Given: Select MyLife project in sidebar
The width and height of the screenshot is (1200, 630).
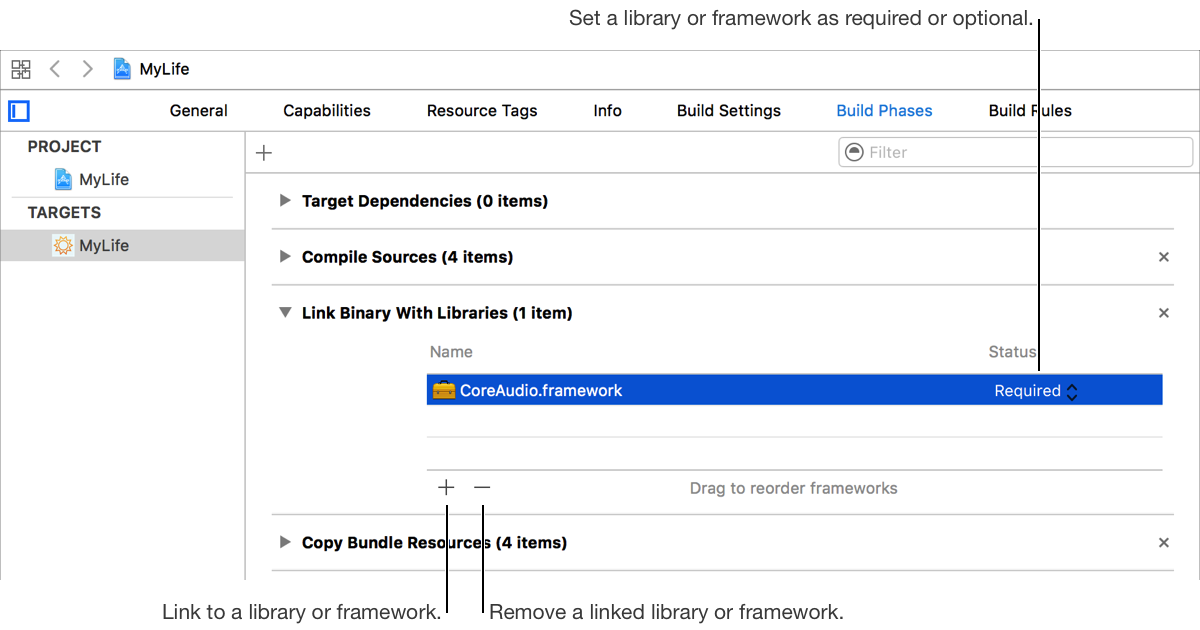Looking at the screenshot, I should click(103, 180).
